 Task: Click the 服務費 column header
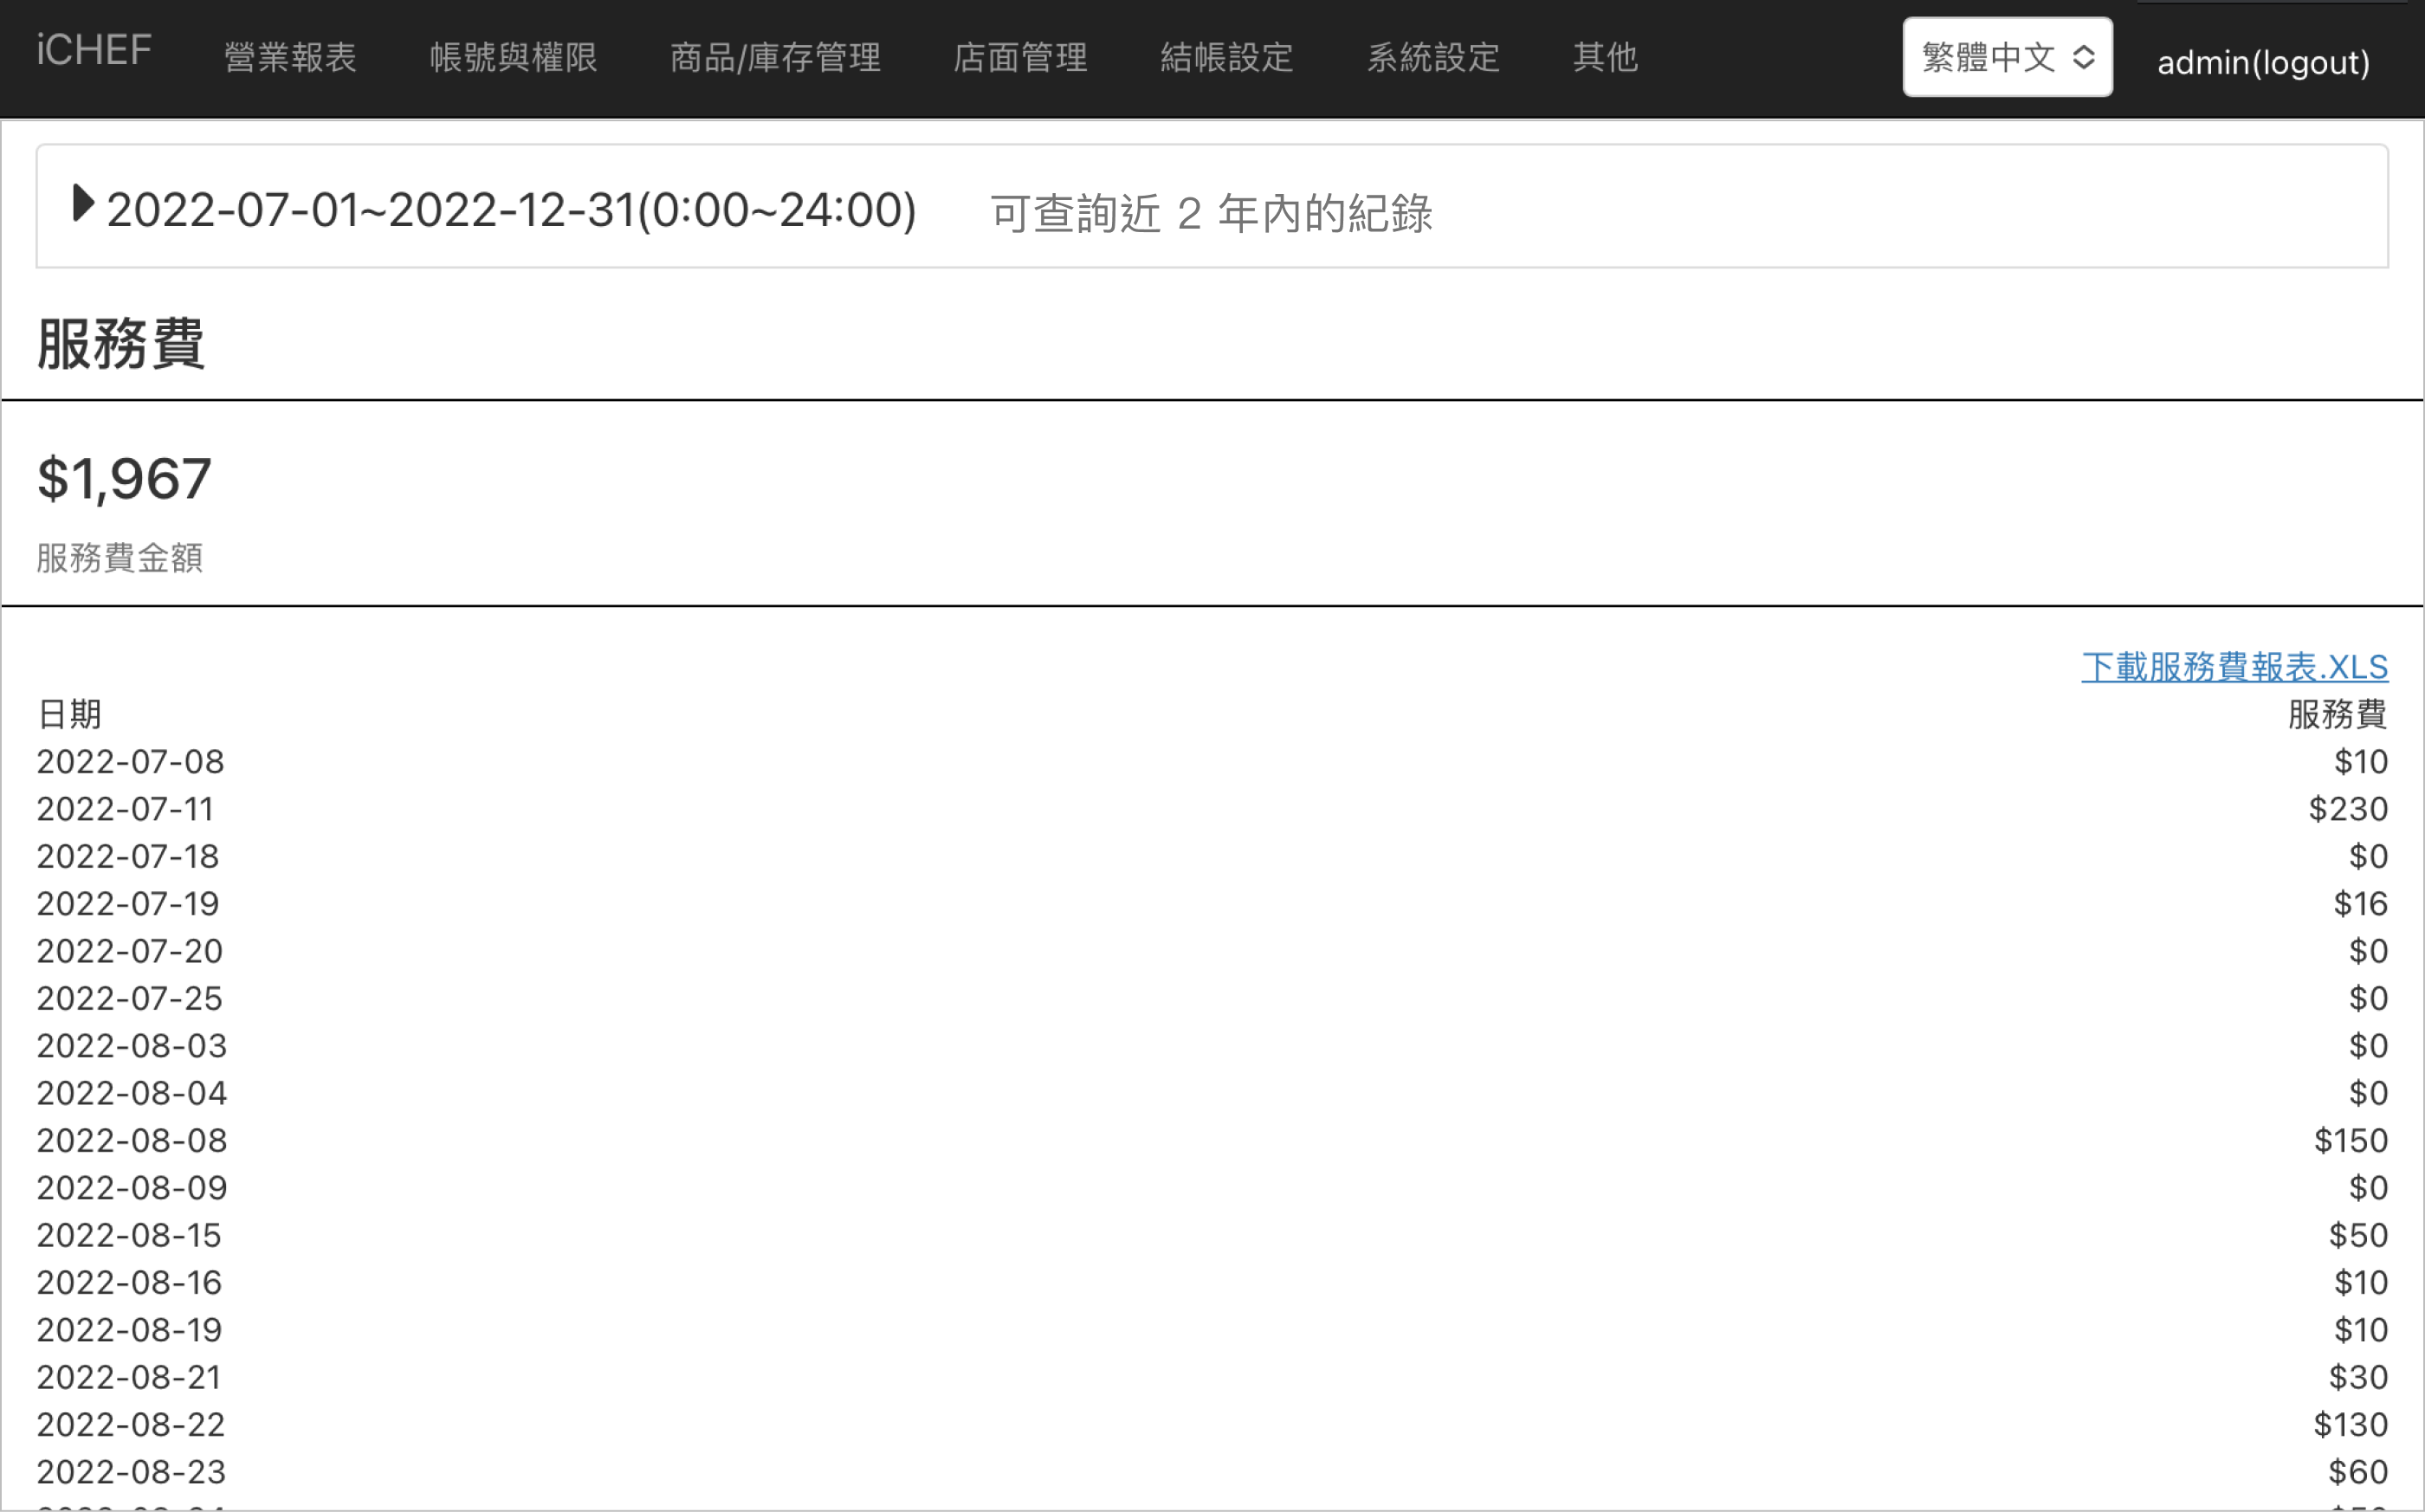tap(2338, 714)
